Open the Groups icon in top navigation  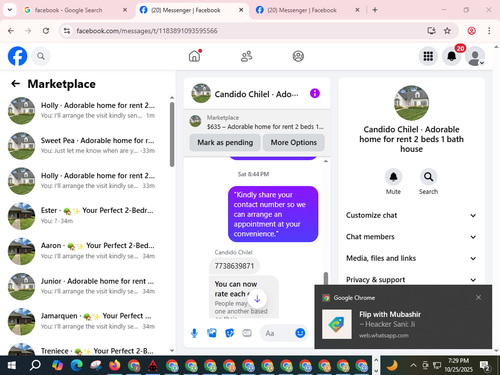[x=298, y=56]
